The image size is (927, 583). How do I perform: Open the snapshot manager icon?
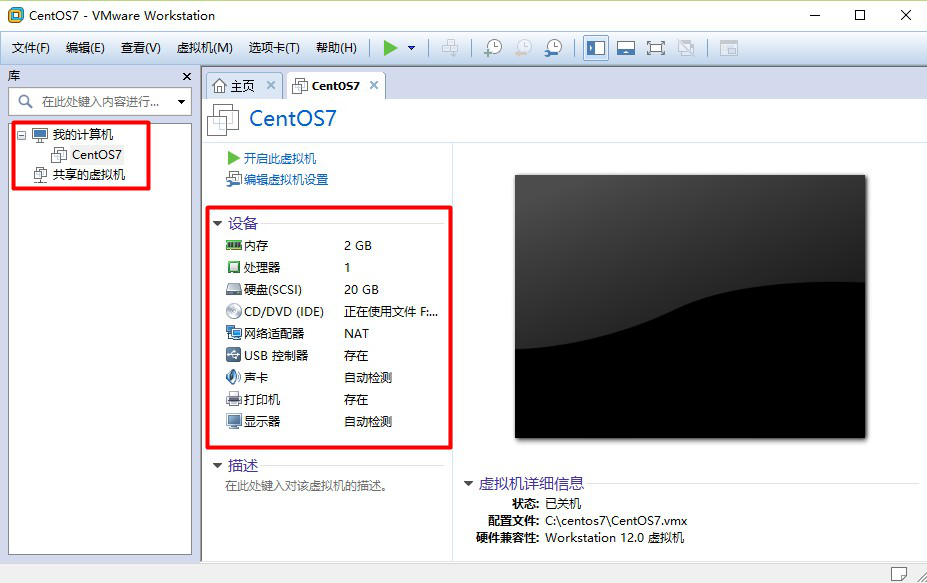pos(553,48)
